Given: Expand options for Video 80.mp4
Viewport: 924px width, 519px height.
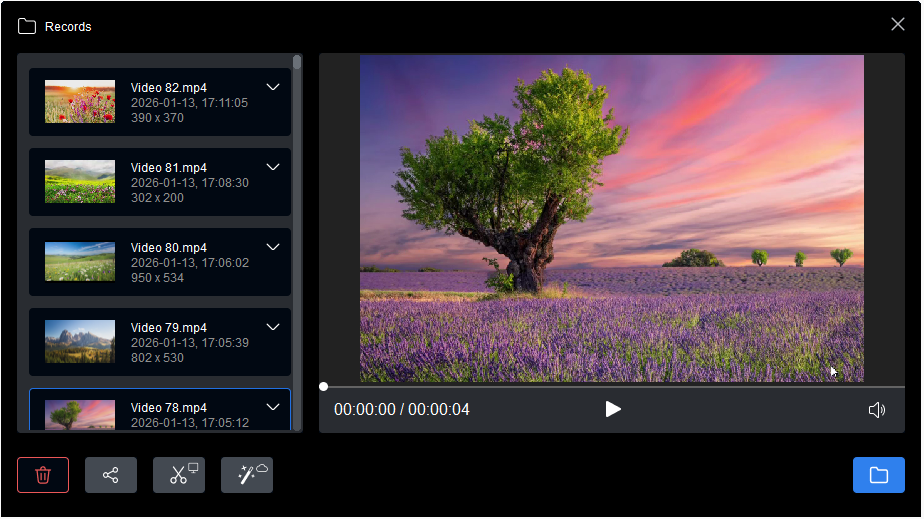Looking at the screenshot, I should [x=272, y=247].
